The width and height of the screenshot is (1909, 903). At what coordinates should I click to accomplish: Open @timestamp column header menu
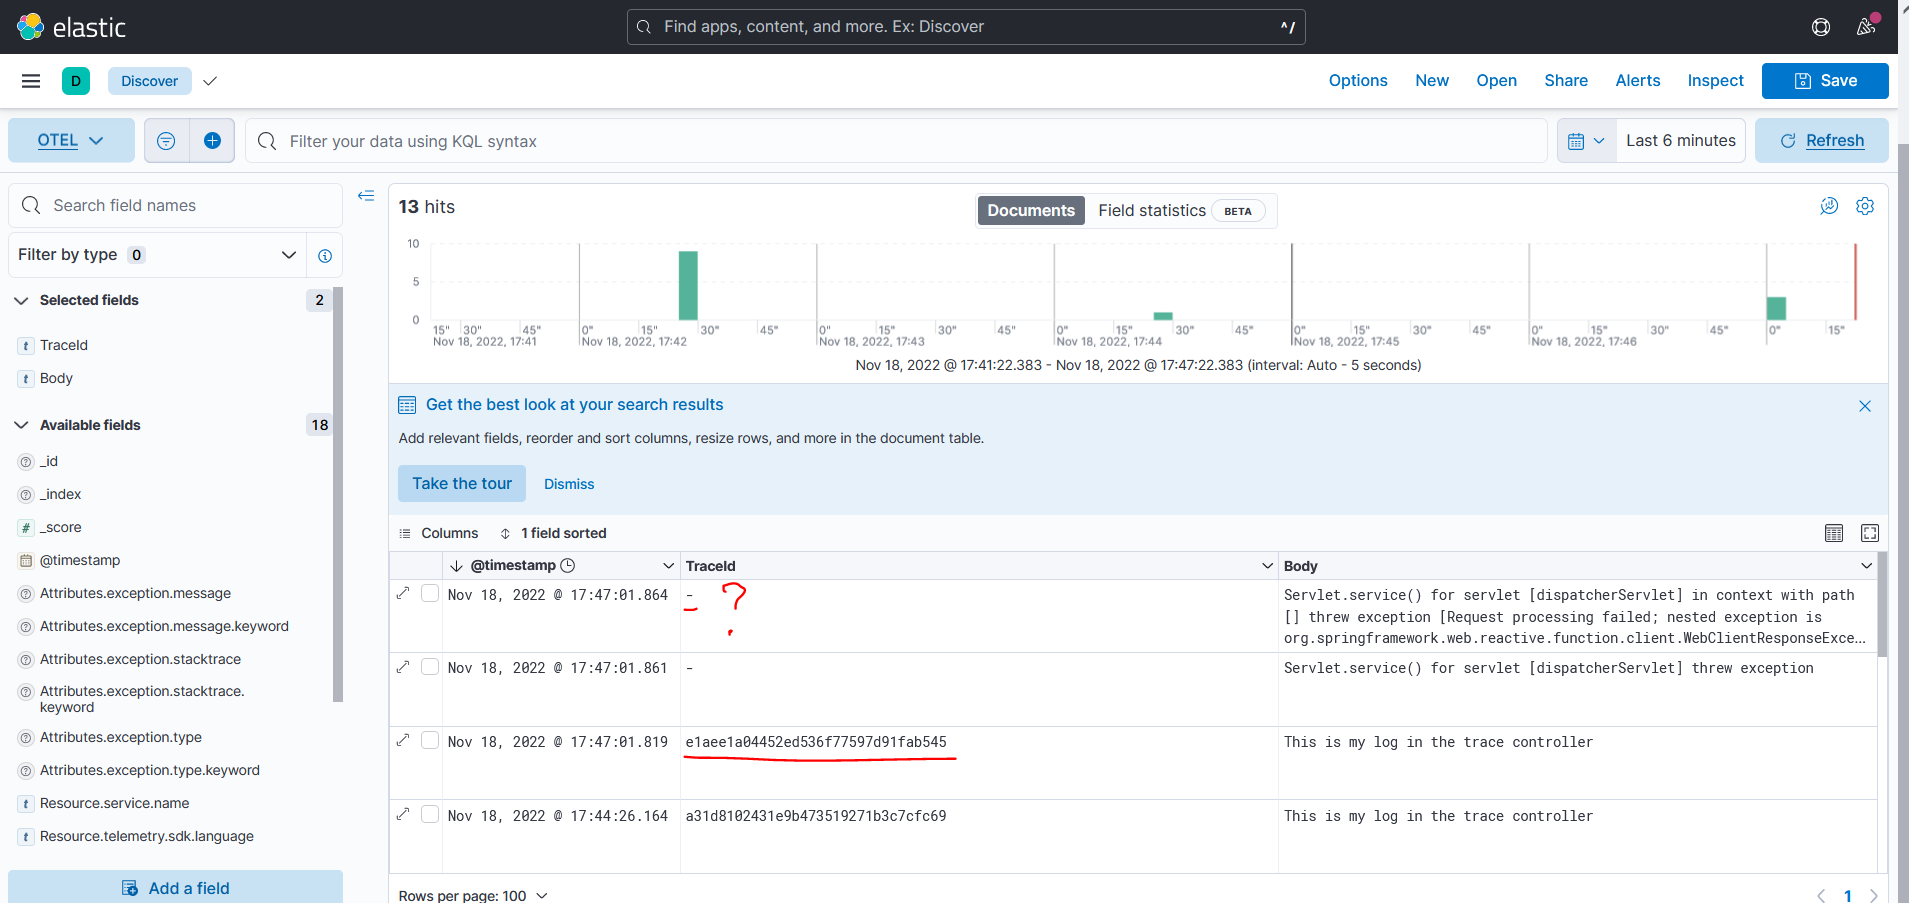pos(668,566)
